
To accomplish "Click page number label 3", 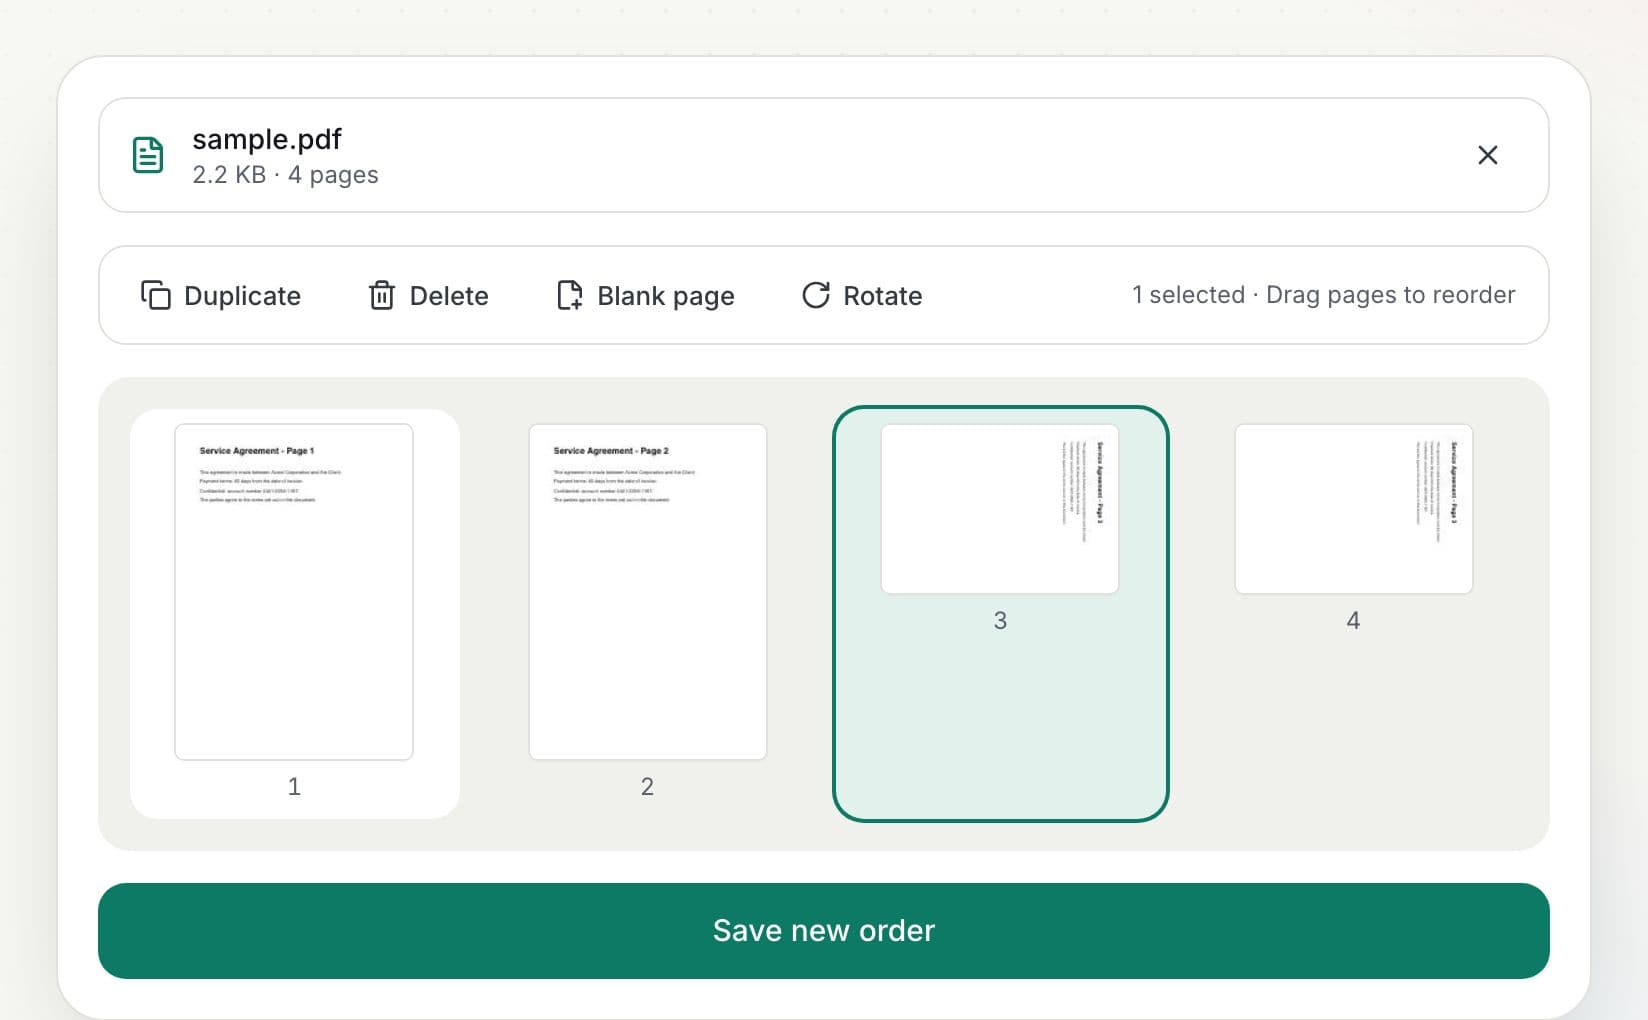I will (1000, 621).
